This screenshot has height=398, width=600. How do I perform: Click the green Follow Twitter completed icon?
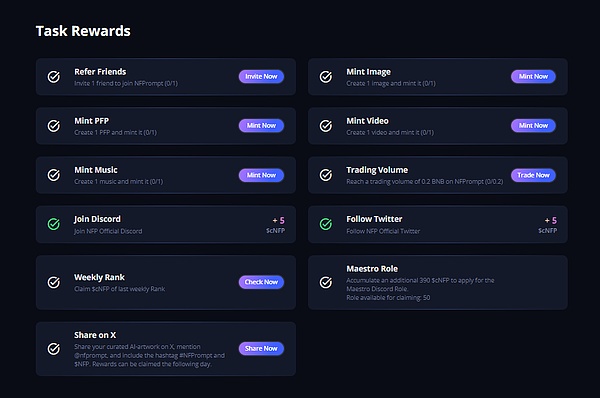(326, 224)
